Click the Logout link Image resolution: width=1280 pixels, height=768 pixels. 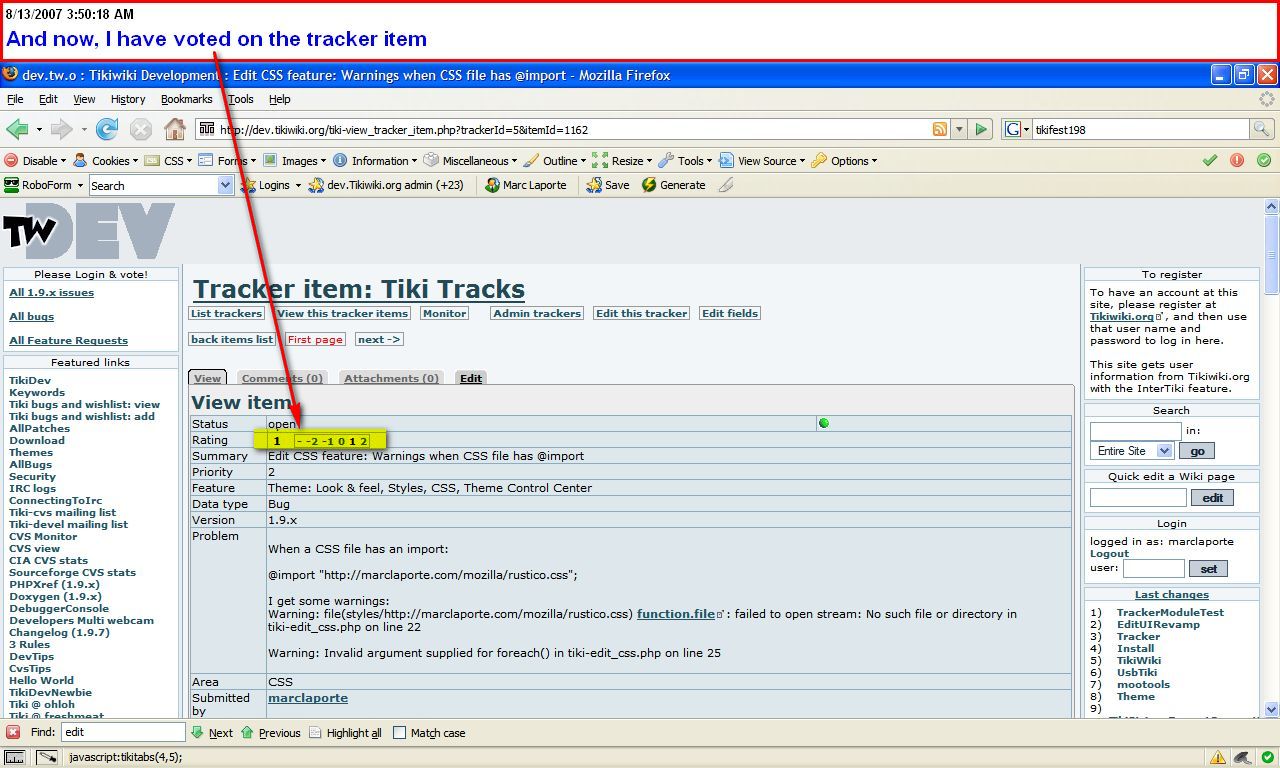[x=1109, y=553]
